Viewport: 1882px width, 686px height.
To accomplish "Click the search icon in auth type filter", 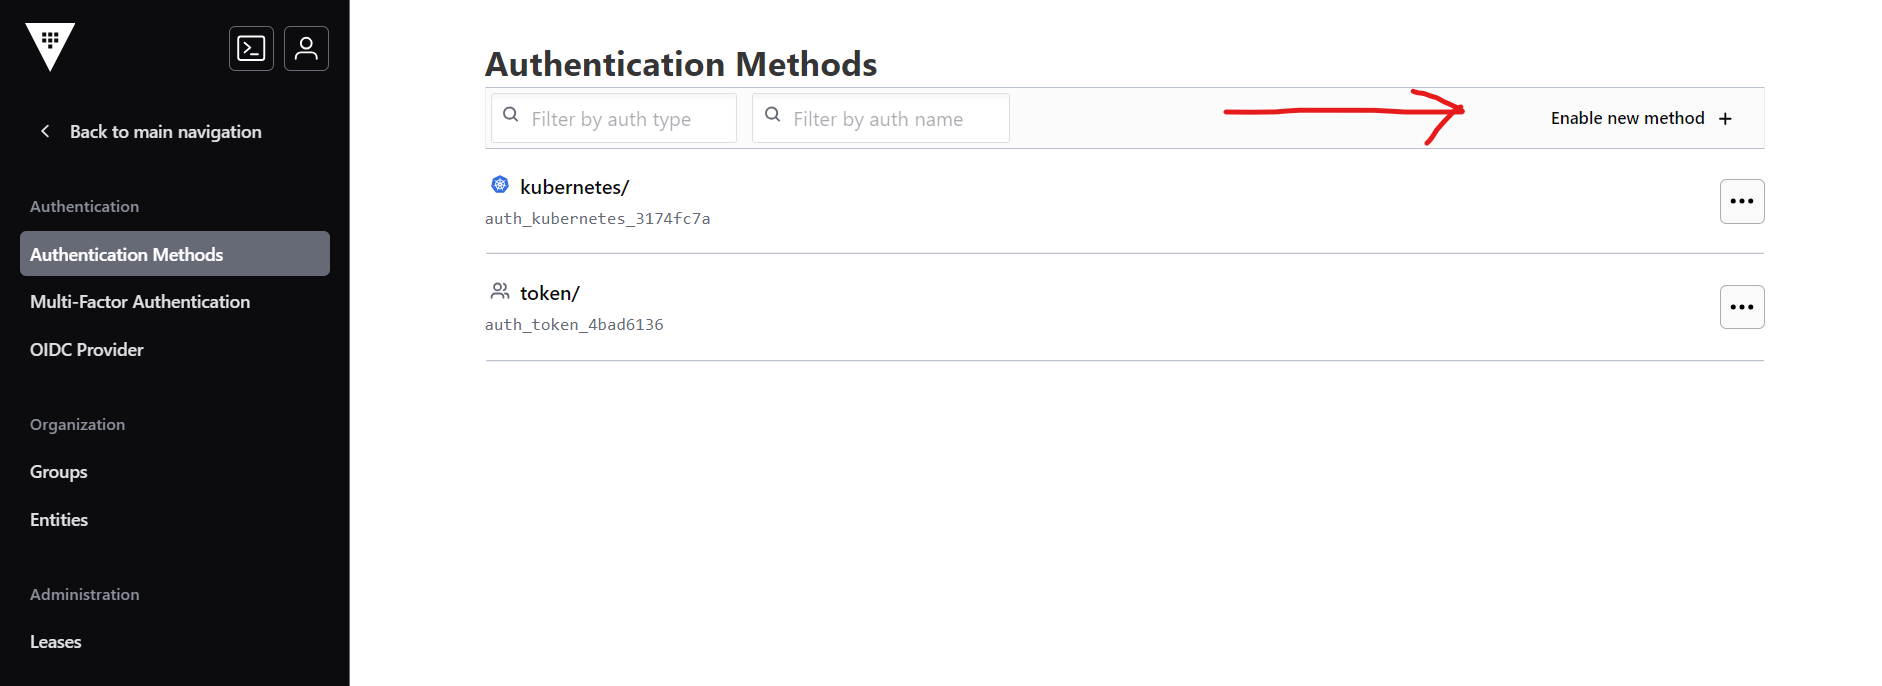I will coord(511,114).
